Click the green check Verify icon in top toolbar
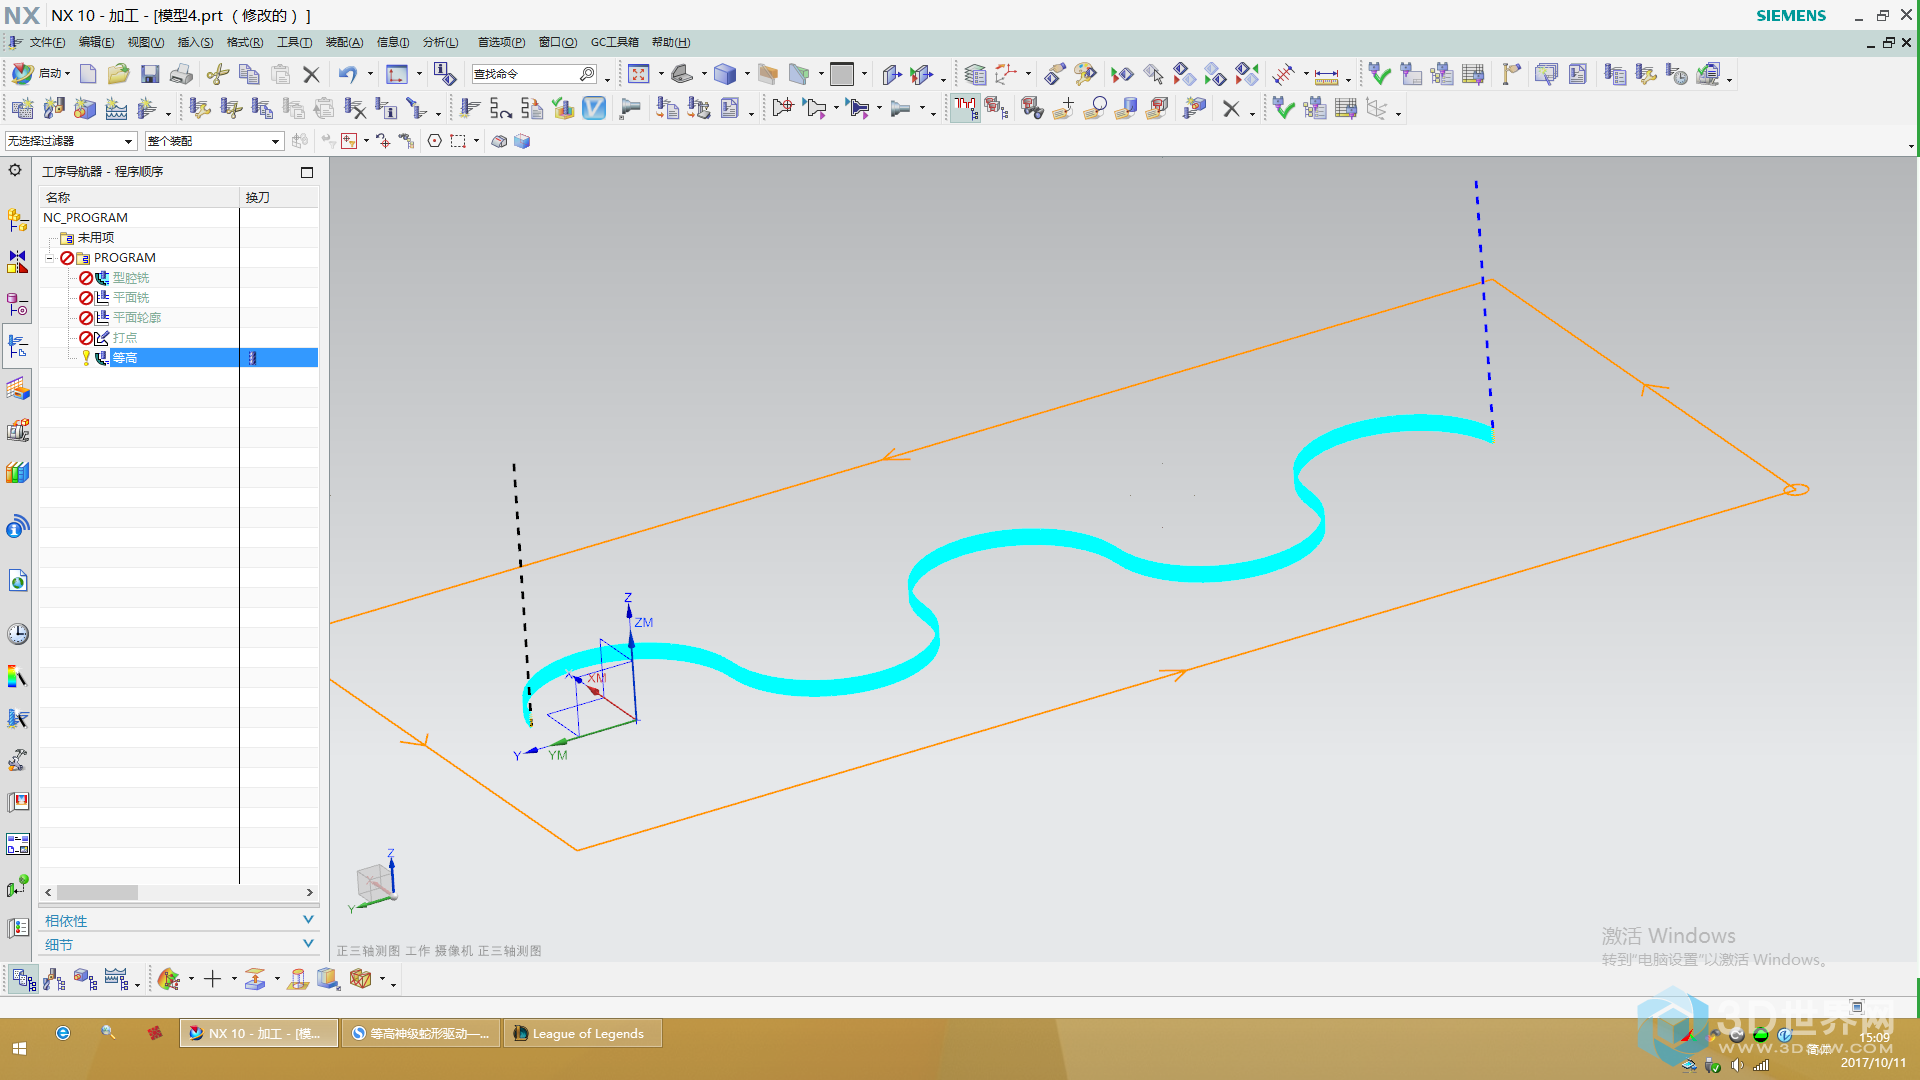Screen dimensions: 1920x1080 pyautogui.click(x=1380, y=74)
